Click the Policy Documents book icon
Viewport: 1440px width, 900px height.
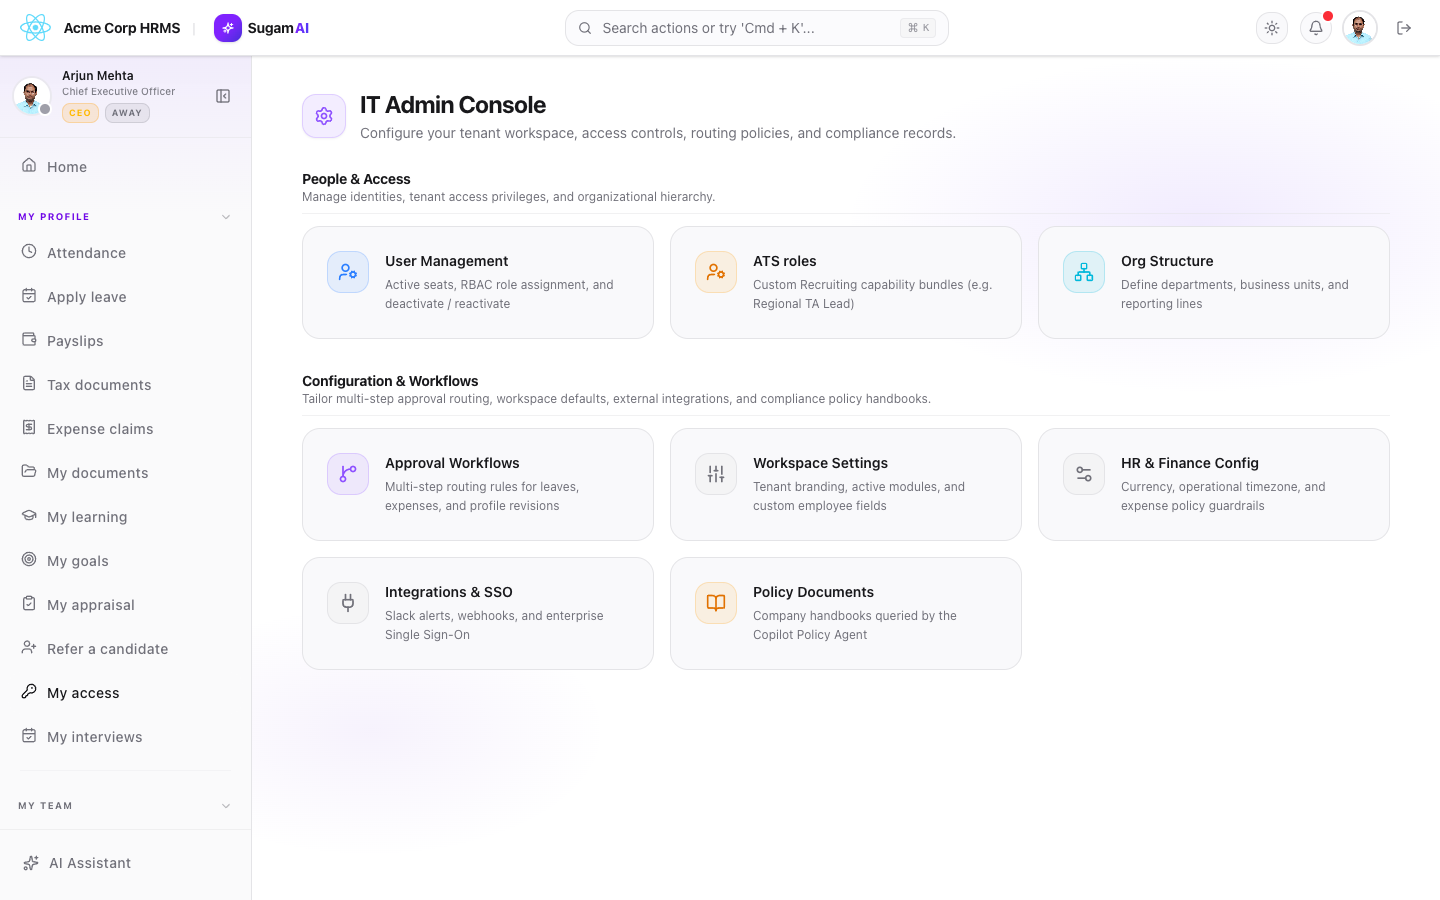point(716,603)
